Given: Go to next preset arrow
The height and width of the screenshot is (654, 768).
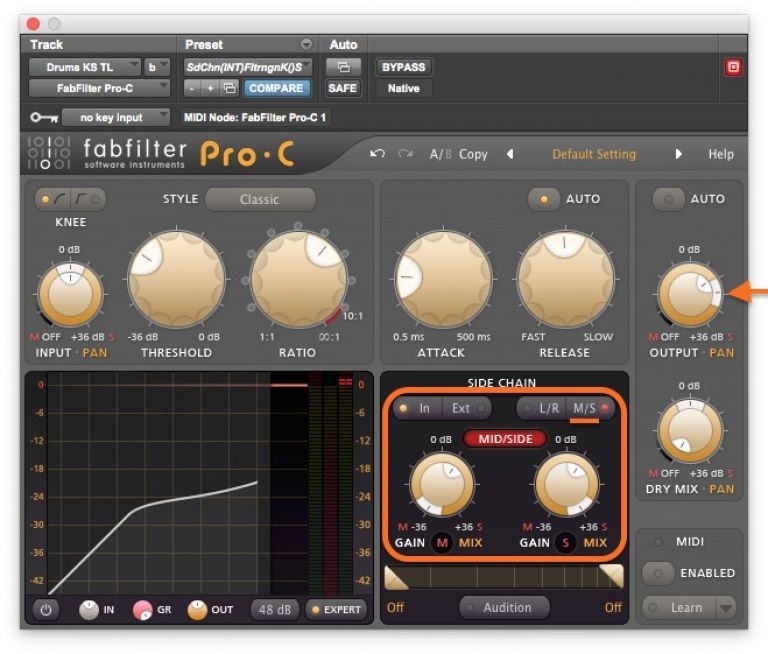Looking at the screenshot, I should (x=678, y=154).
